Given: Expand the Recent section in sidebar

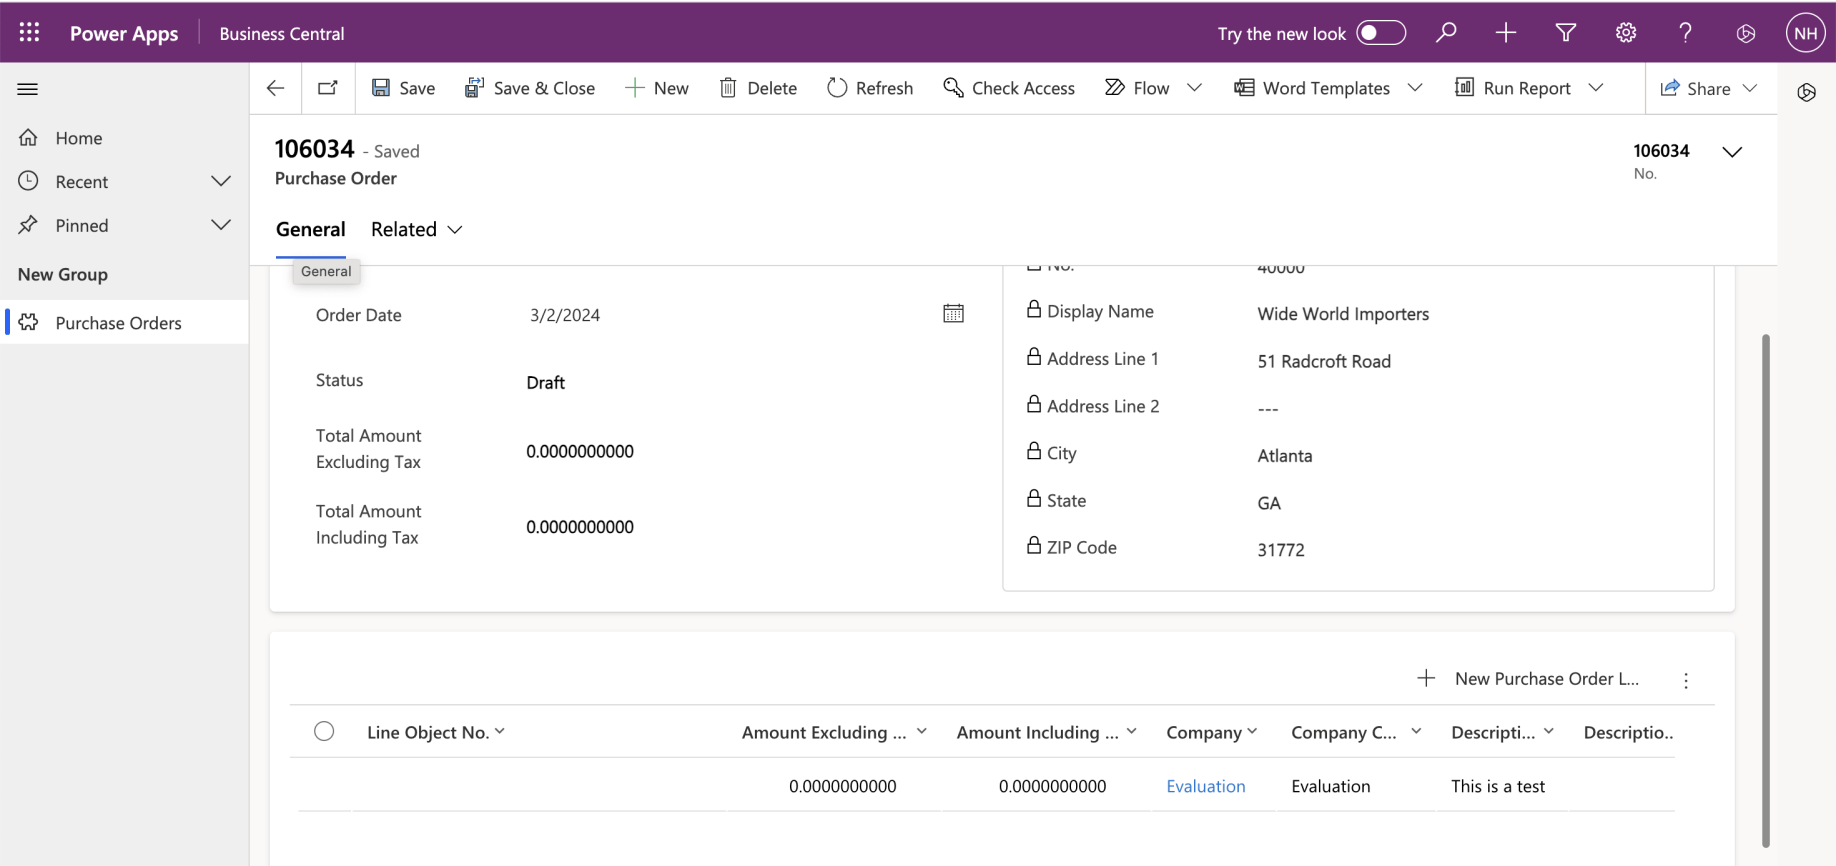Looking at the screenshot, I should point(221,181).
